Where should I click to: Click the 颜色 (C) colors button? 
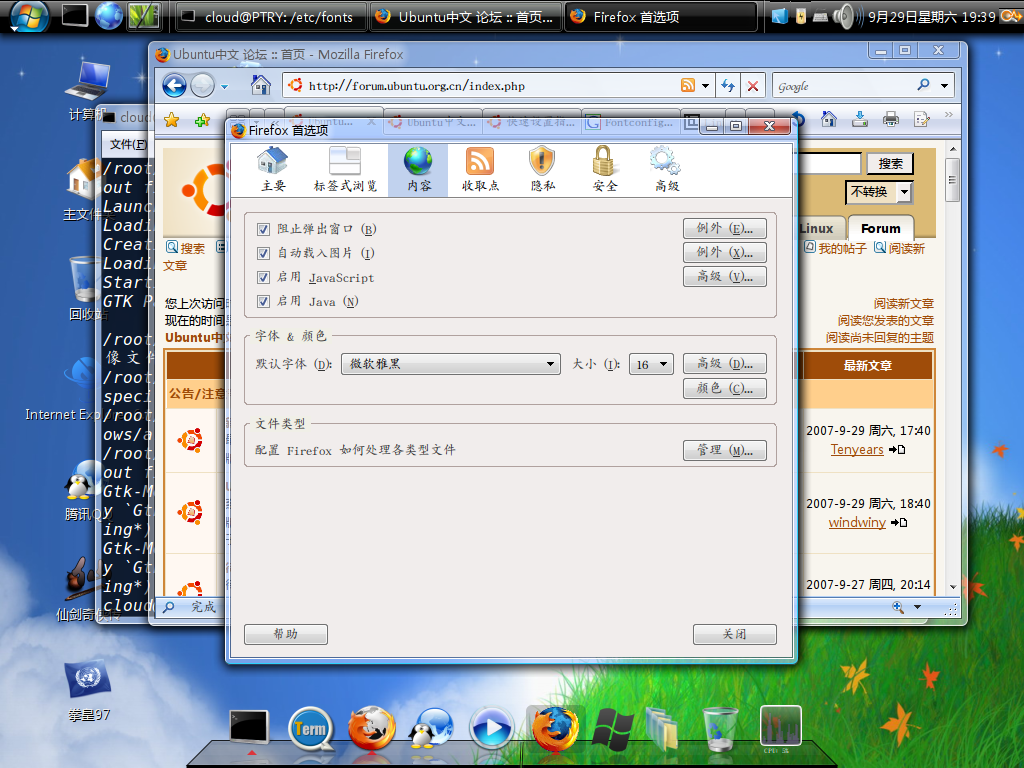tap(725, 389)
